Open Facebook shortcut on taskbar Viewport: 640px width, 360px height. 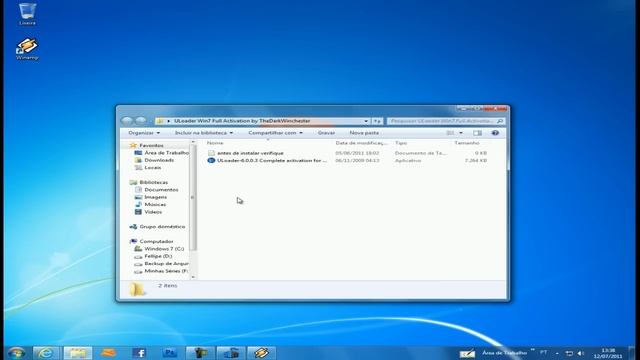(139, 353)
